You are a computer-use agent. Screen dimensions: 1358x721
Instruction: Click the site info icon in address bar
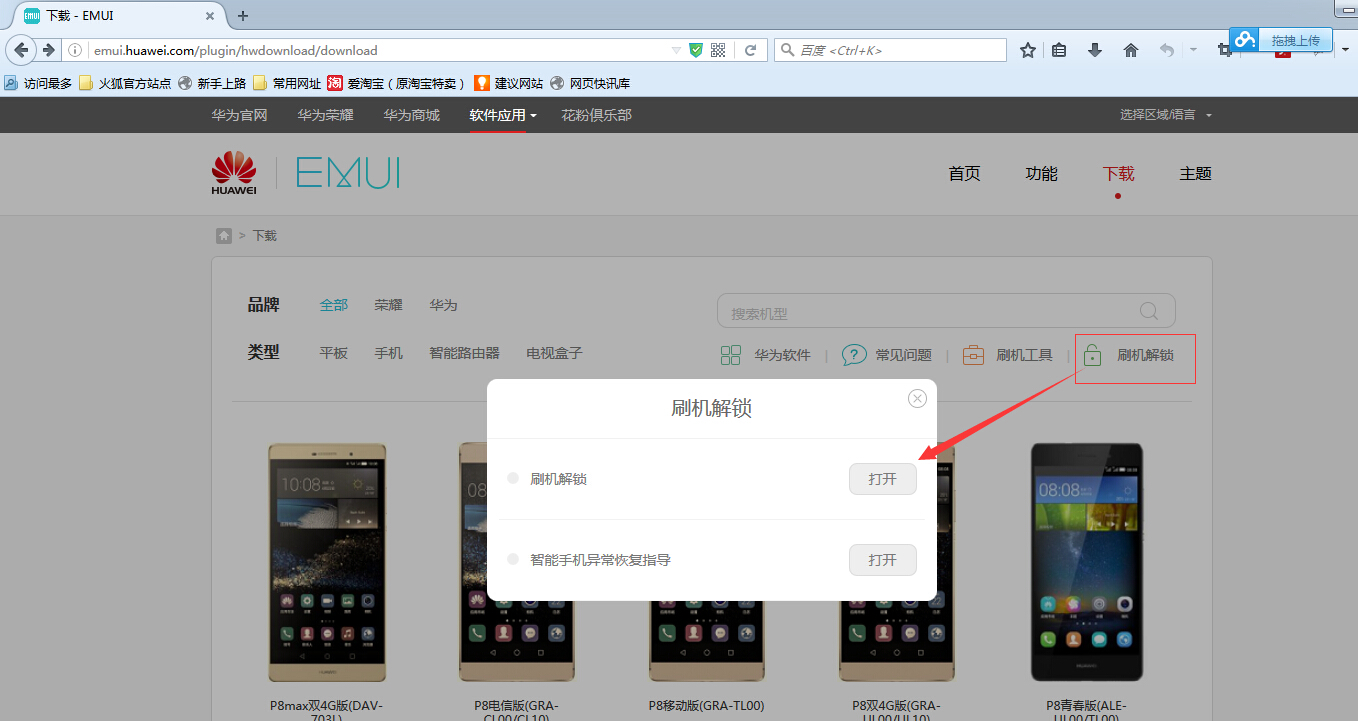(75, 50)
